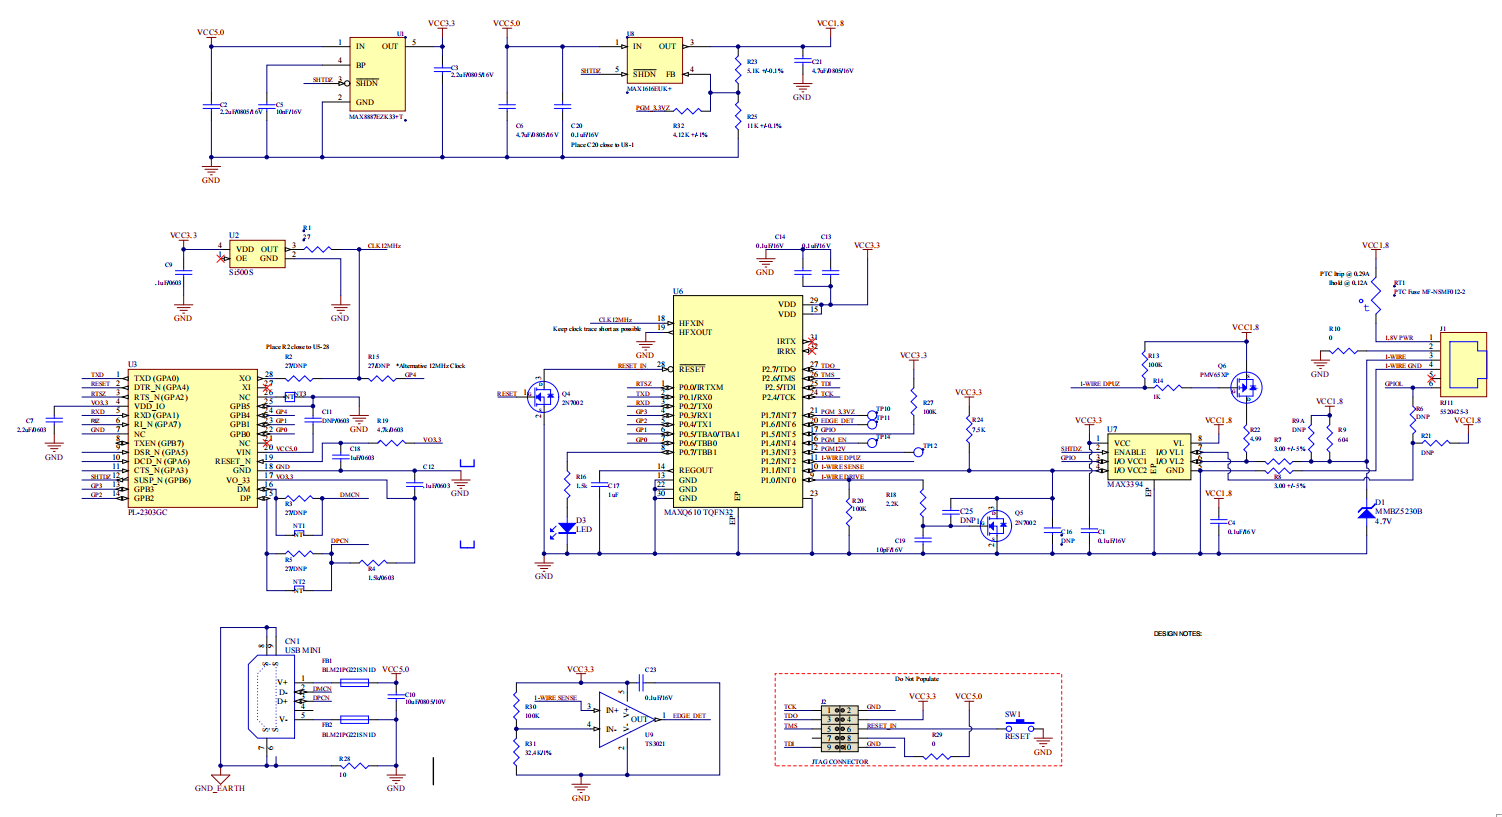The image size is (1502, 817).
Task: Select the RT1 PTC fuse symbol
Action: click(1376, 292)
